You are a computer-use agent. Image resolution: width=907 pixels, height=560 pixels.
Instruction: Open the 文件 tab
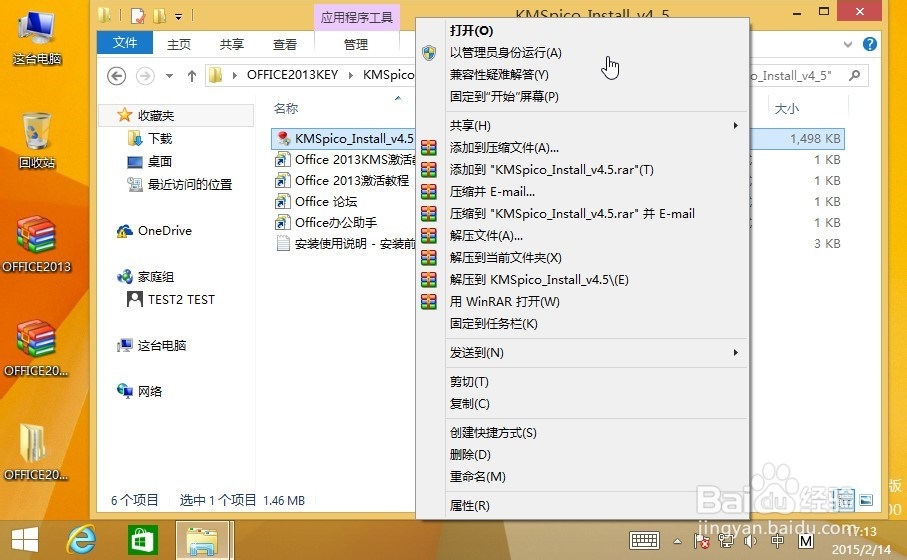125,43
